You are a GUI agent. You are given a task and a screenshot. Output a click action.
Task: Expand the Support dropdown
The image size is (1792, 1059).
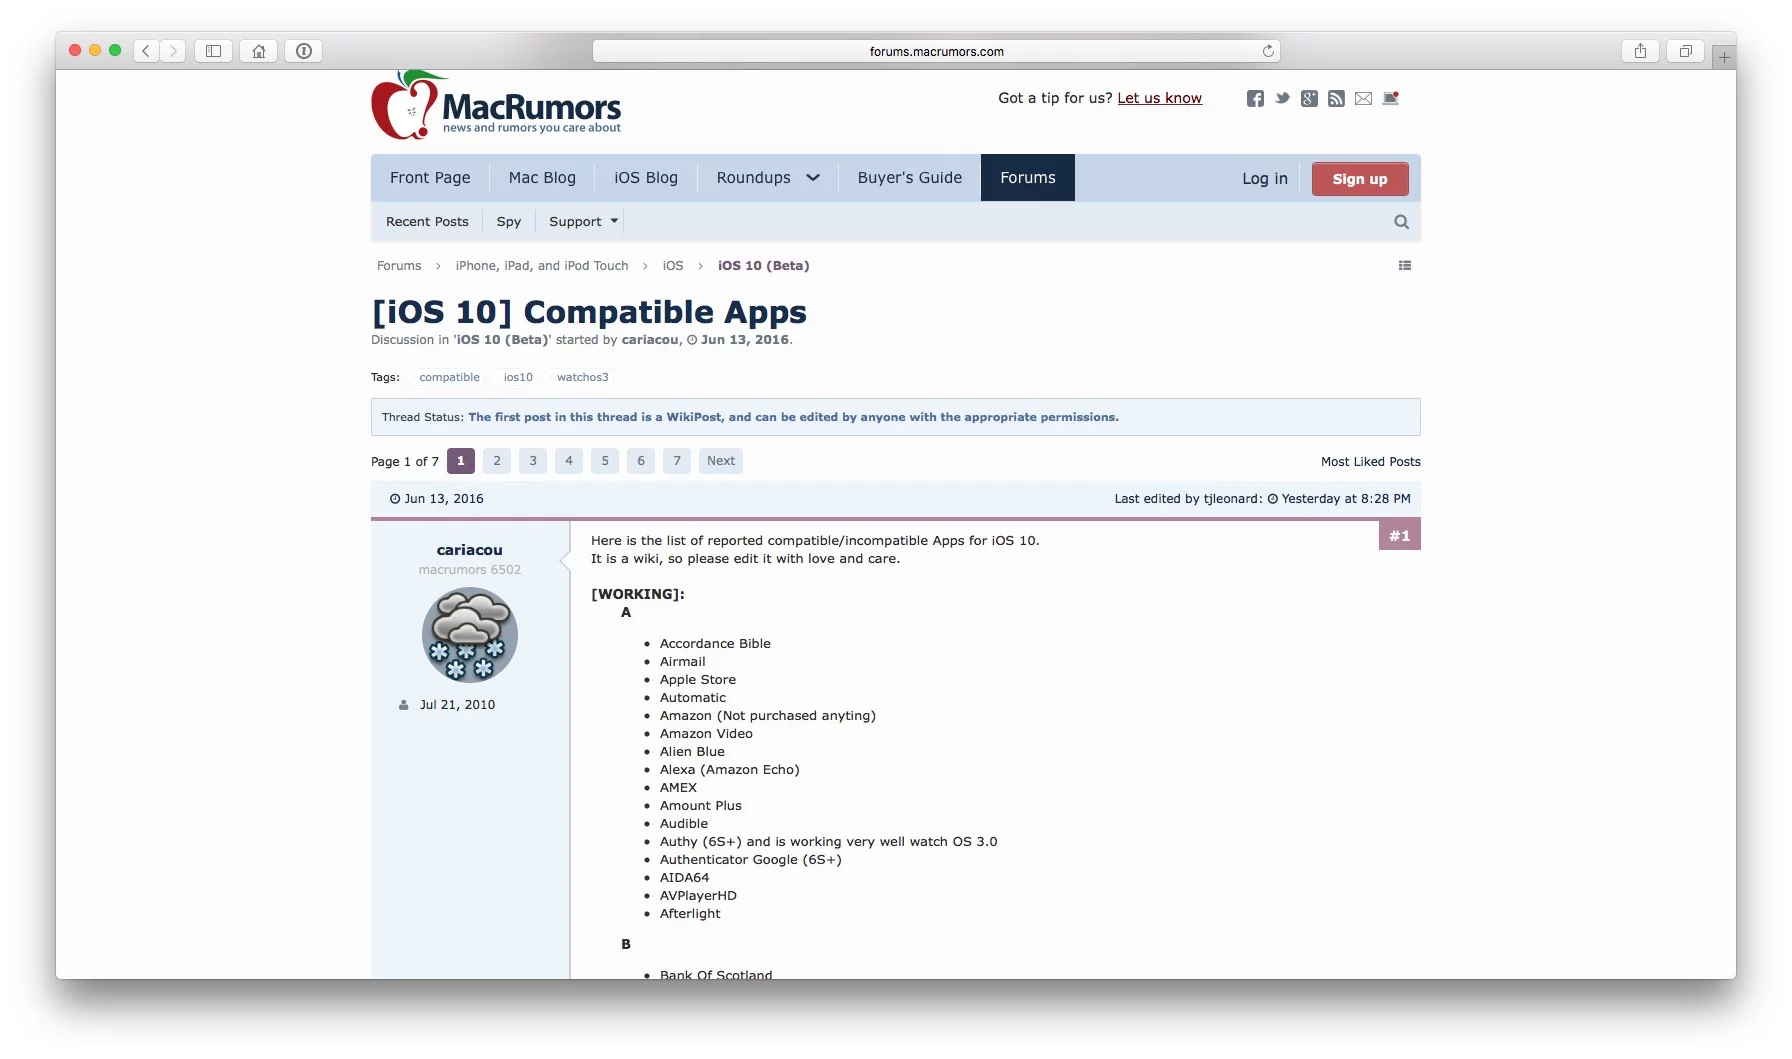[583, 222]
